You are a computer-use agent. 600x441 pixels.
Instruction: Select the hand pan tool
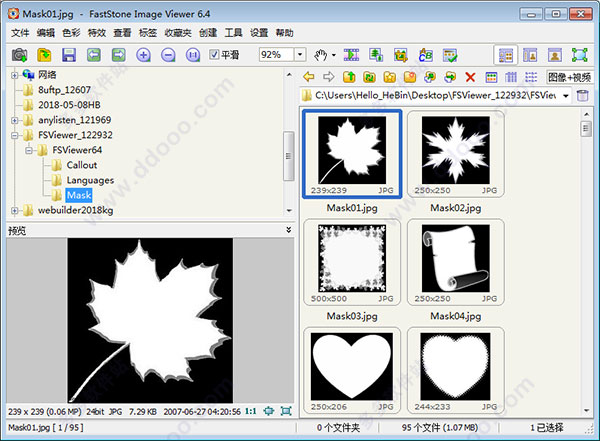[x=321, y=55]
